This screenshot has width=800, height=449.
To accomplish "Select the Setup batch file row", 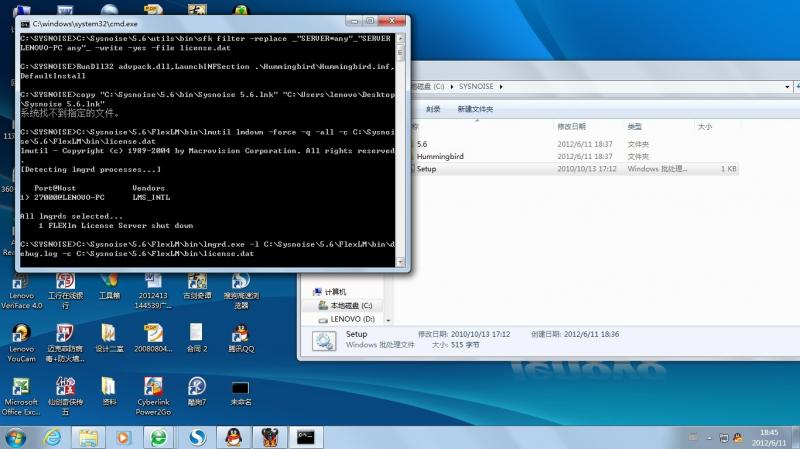I will click(574, 169).
